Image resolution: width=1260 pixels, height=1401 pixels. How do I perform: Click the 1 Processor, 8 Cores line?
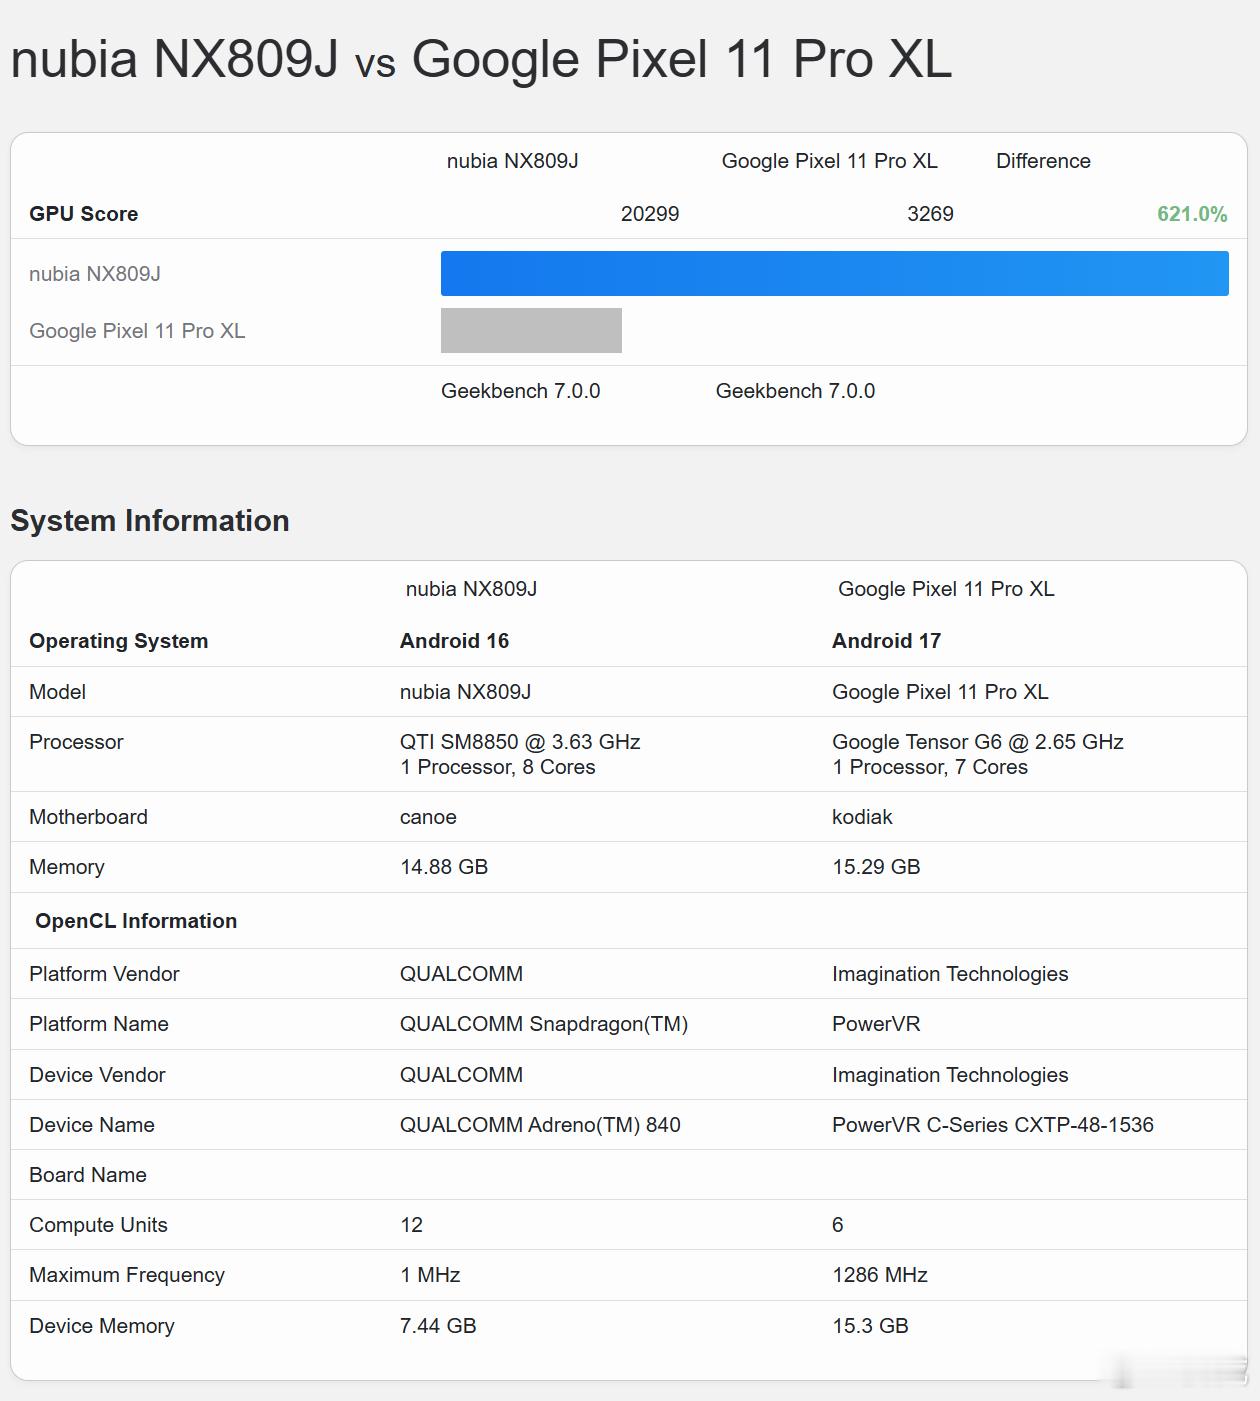[x=498, y=767]
